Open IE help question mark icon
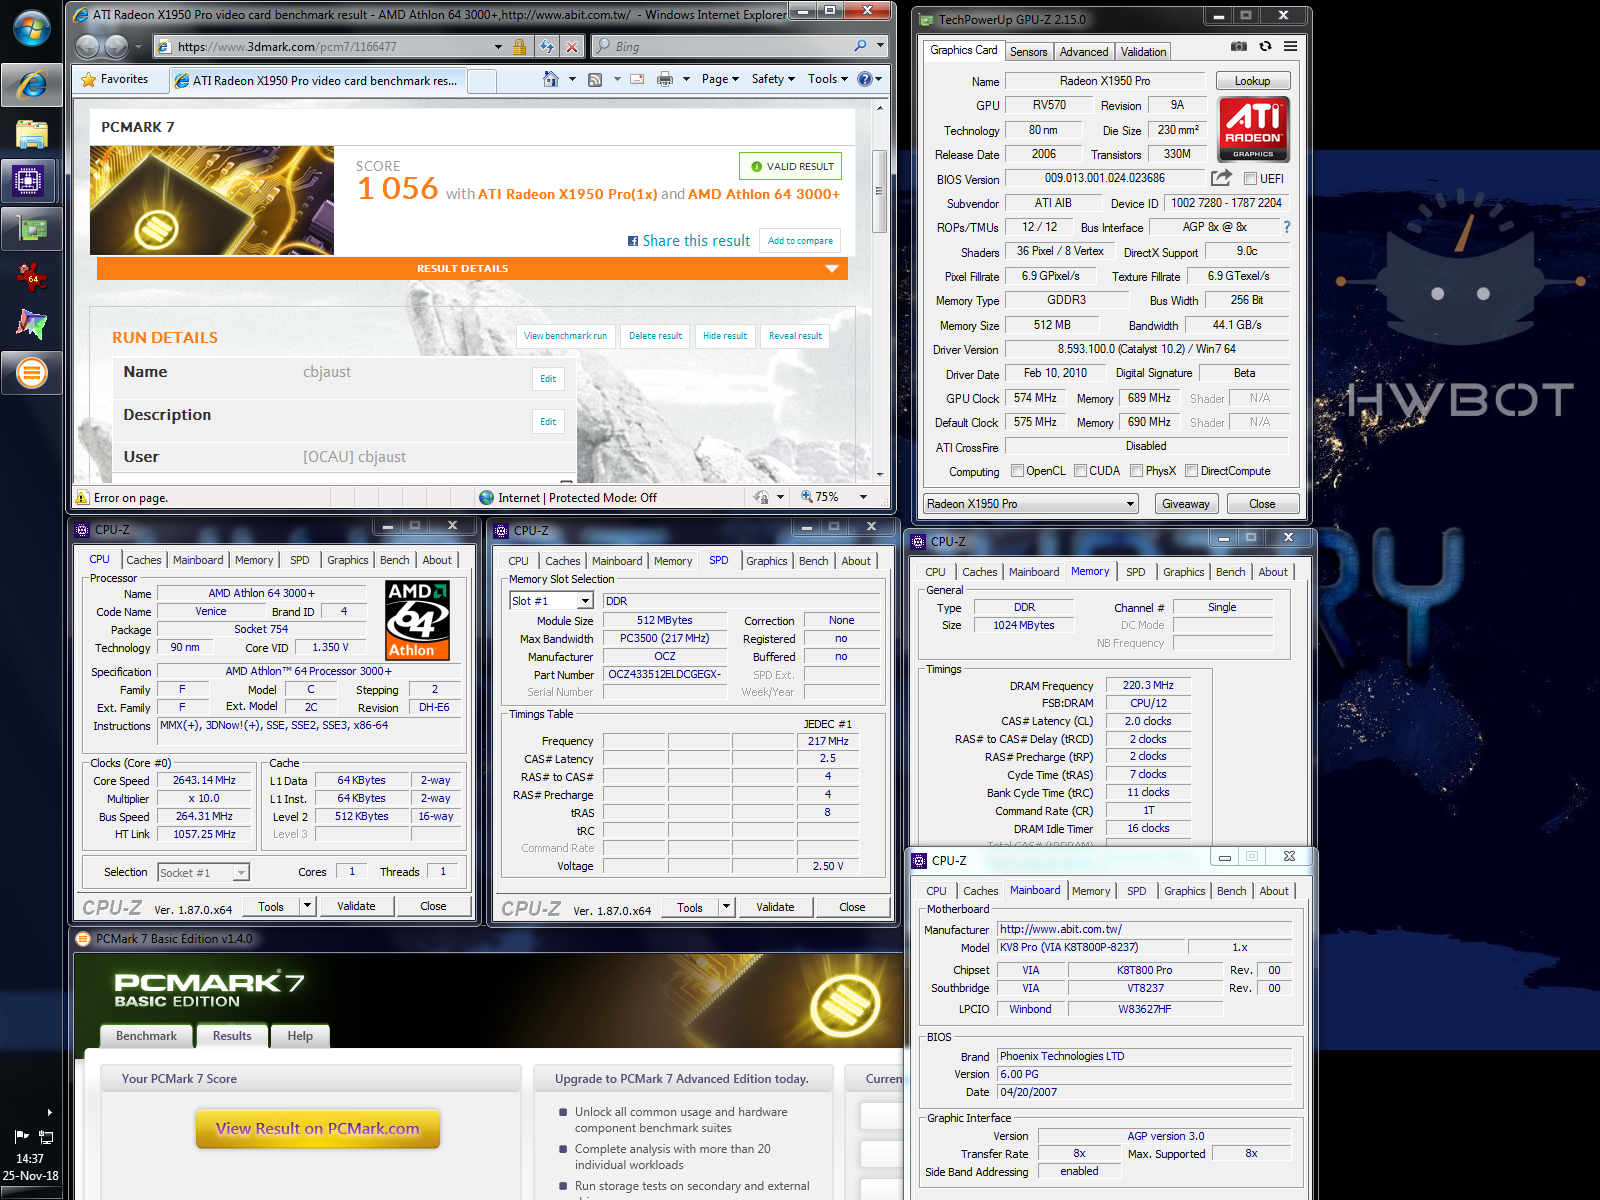Screen dimensions: 1600x1200 coord(865,79)
